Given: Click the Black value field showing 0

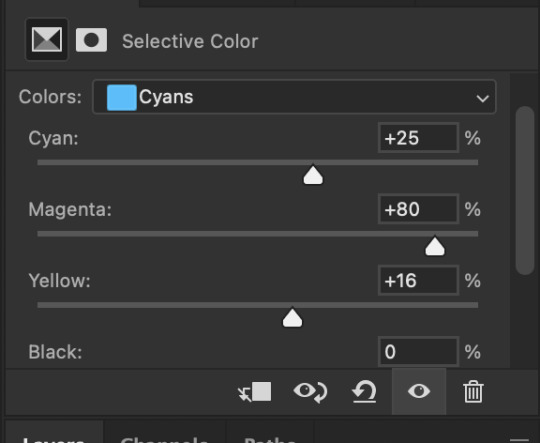Looking at the screenshot, I should pyautogui.click(x=418, y=352).
